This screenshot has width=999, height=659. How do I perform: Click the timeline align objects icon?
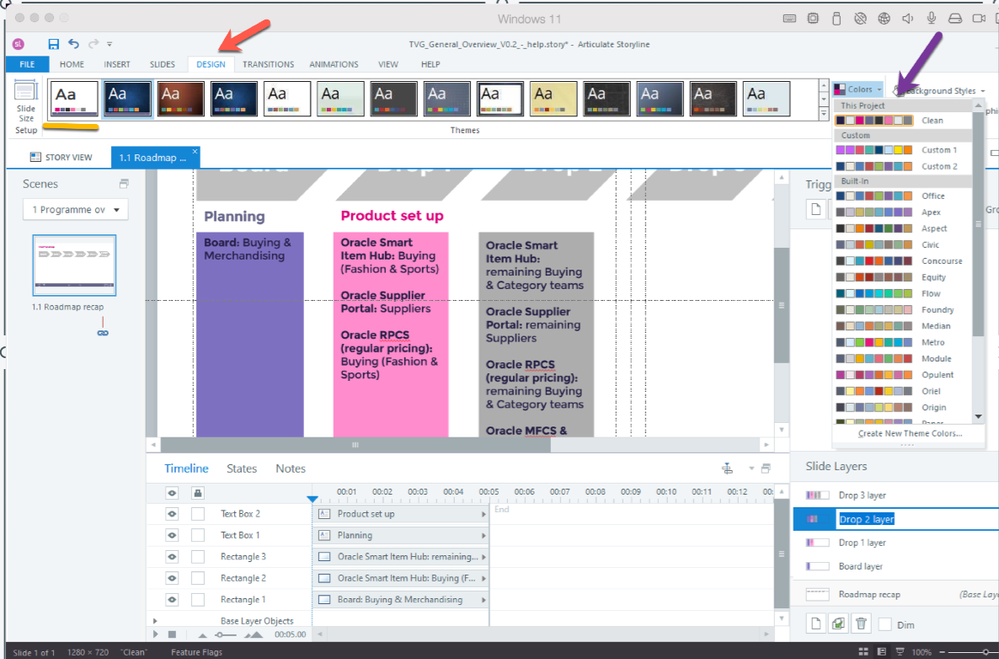(727, 468)
